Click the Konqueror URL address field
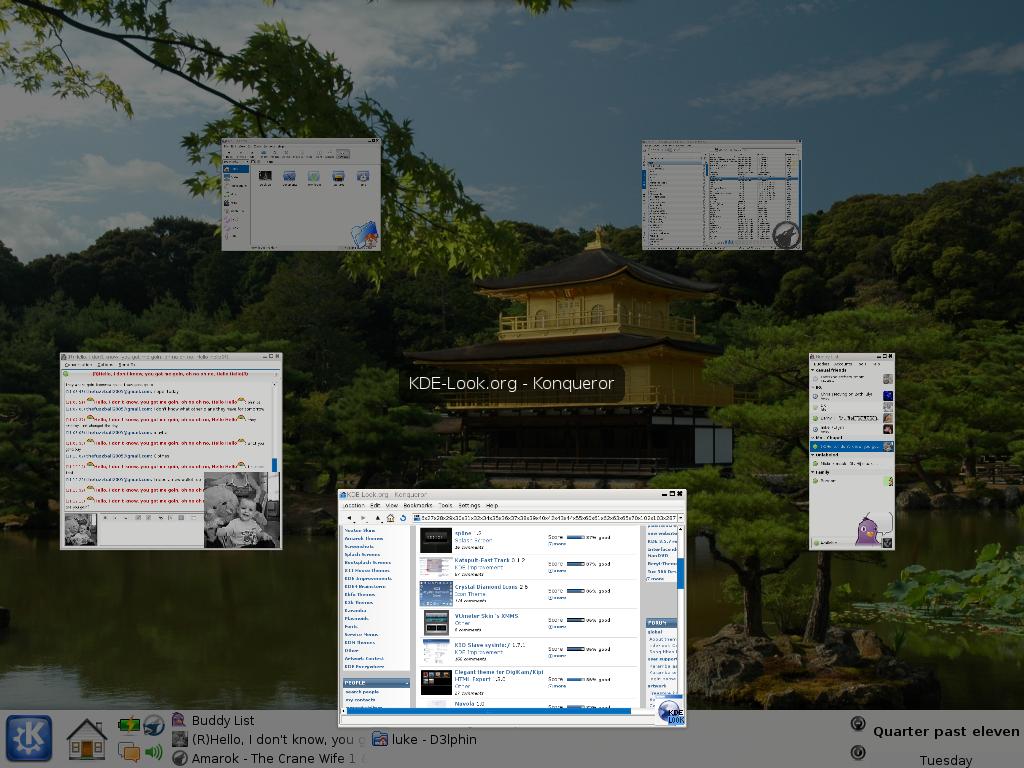This screenshot has height=768, width=1024. (545, 518)
